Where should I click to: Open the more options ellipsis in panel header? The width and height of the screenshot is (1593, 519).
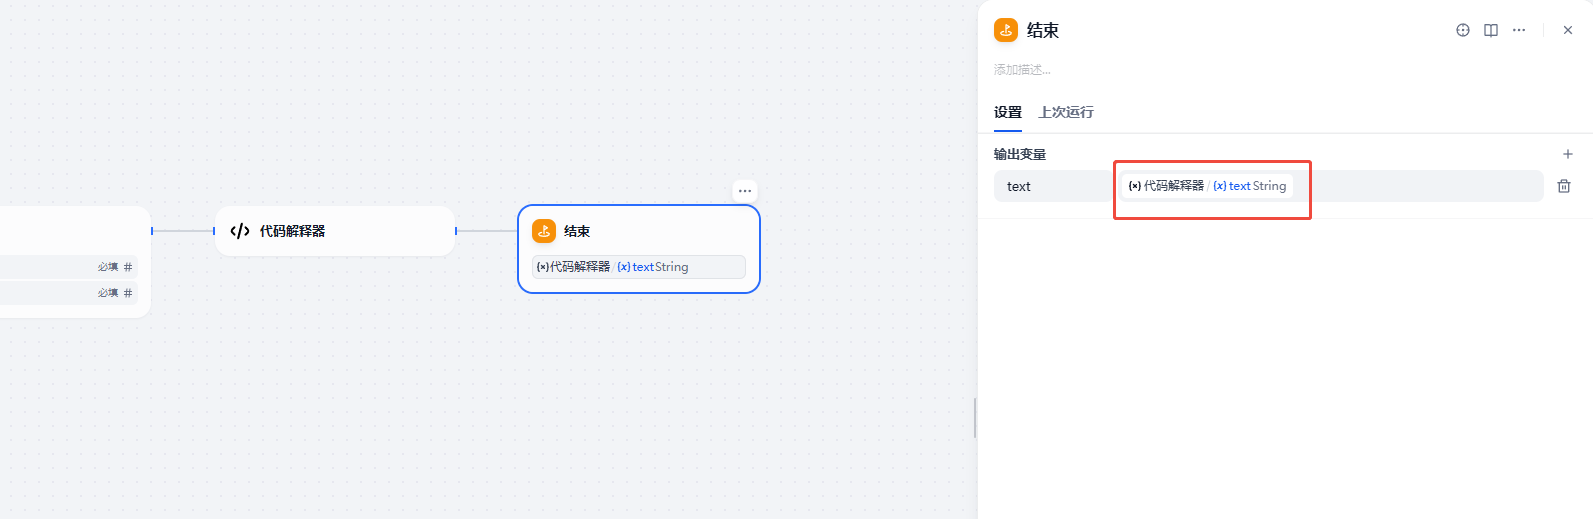click(x=1519, y=30)
